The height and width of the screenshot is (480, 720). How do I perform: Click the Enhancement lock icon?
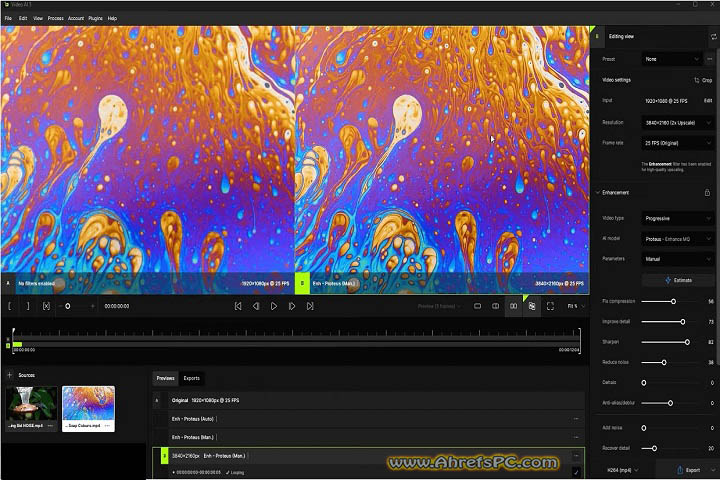(707, 192)
